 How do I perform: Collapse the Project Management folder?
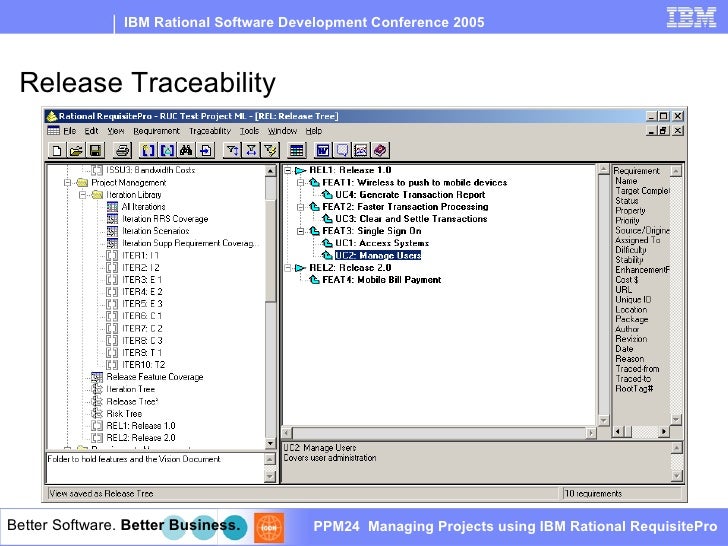(x=67, y=182)
